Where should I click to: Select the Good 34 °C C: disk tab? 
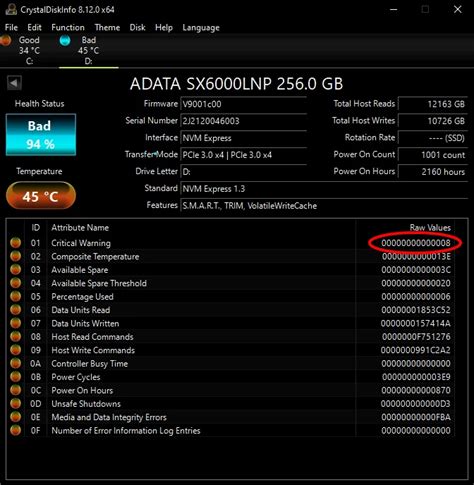point(29,50)
